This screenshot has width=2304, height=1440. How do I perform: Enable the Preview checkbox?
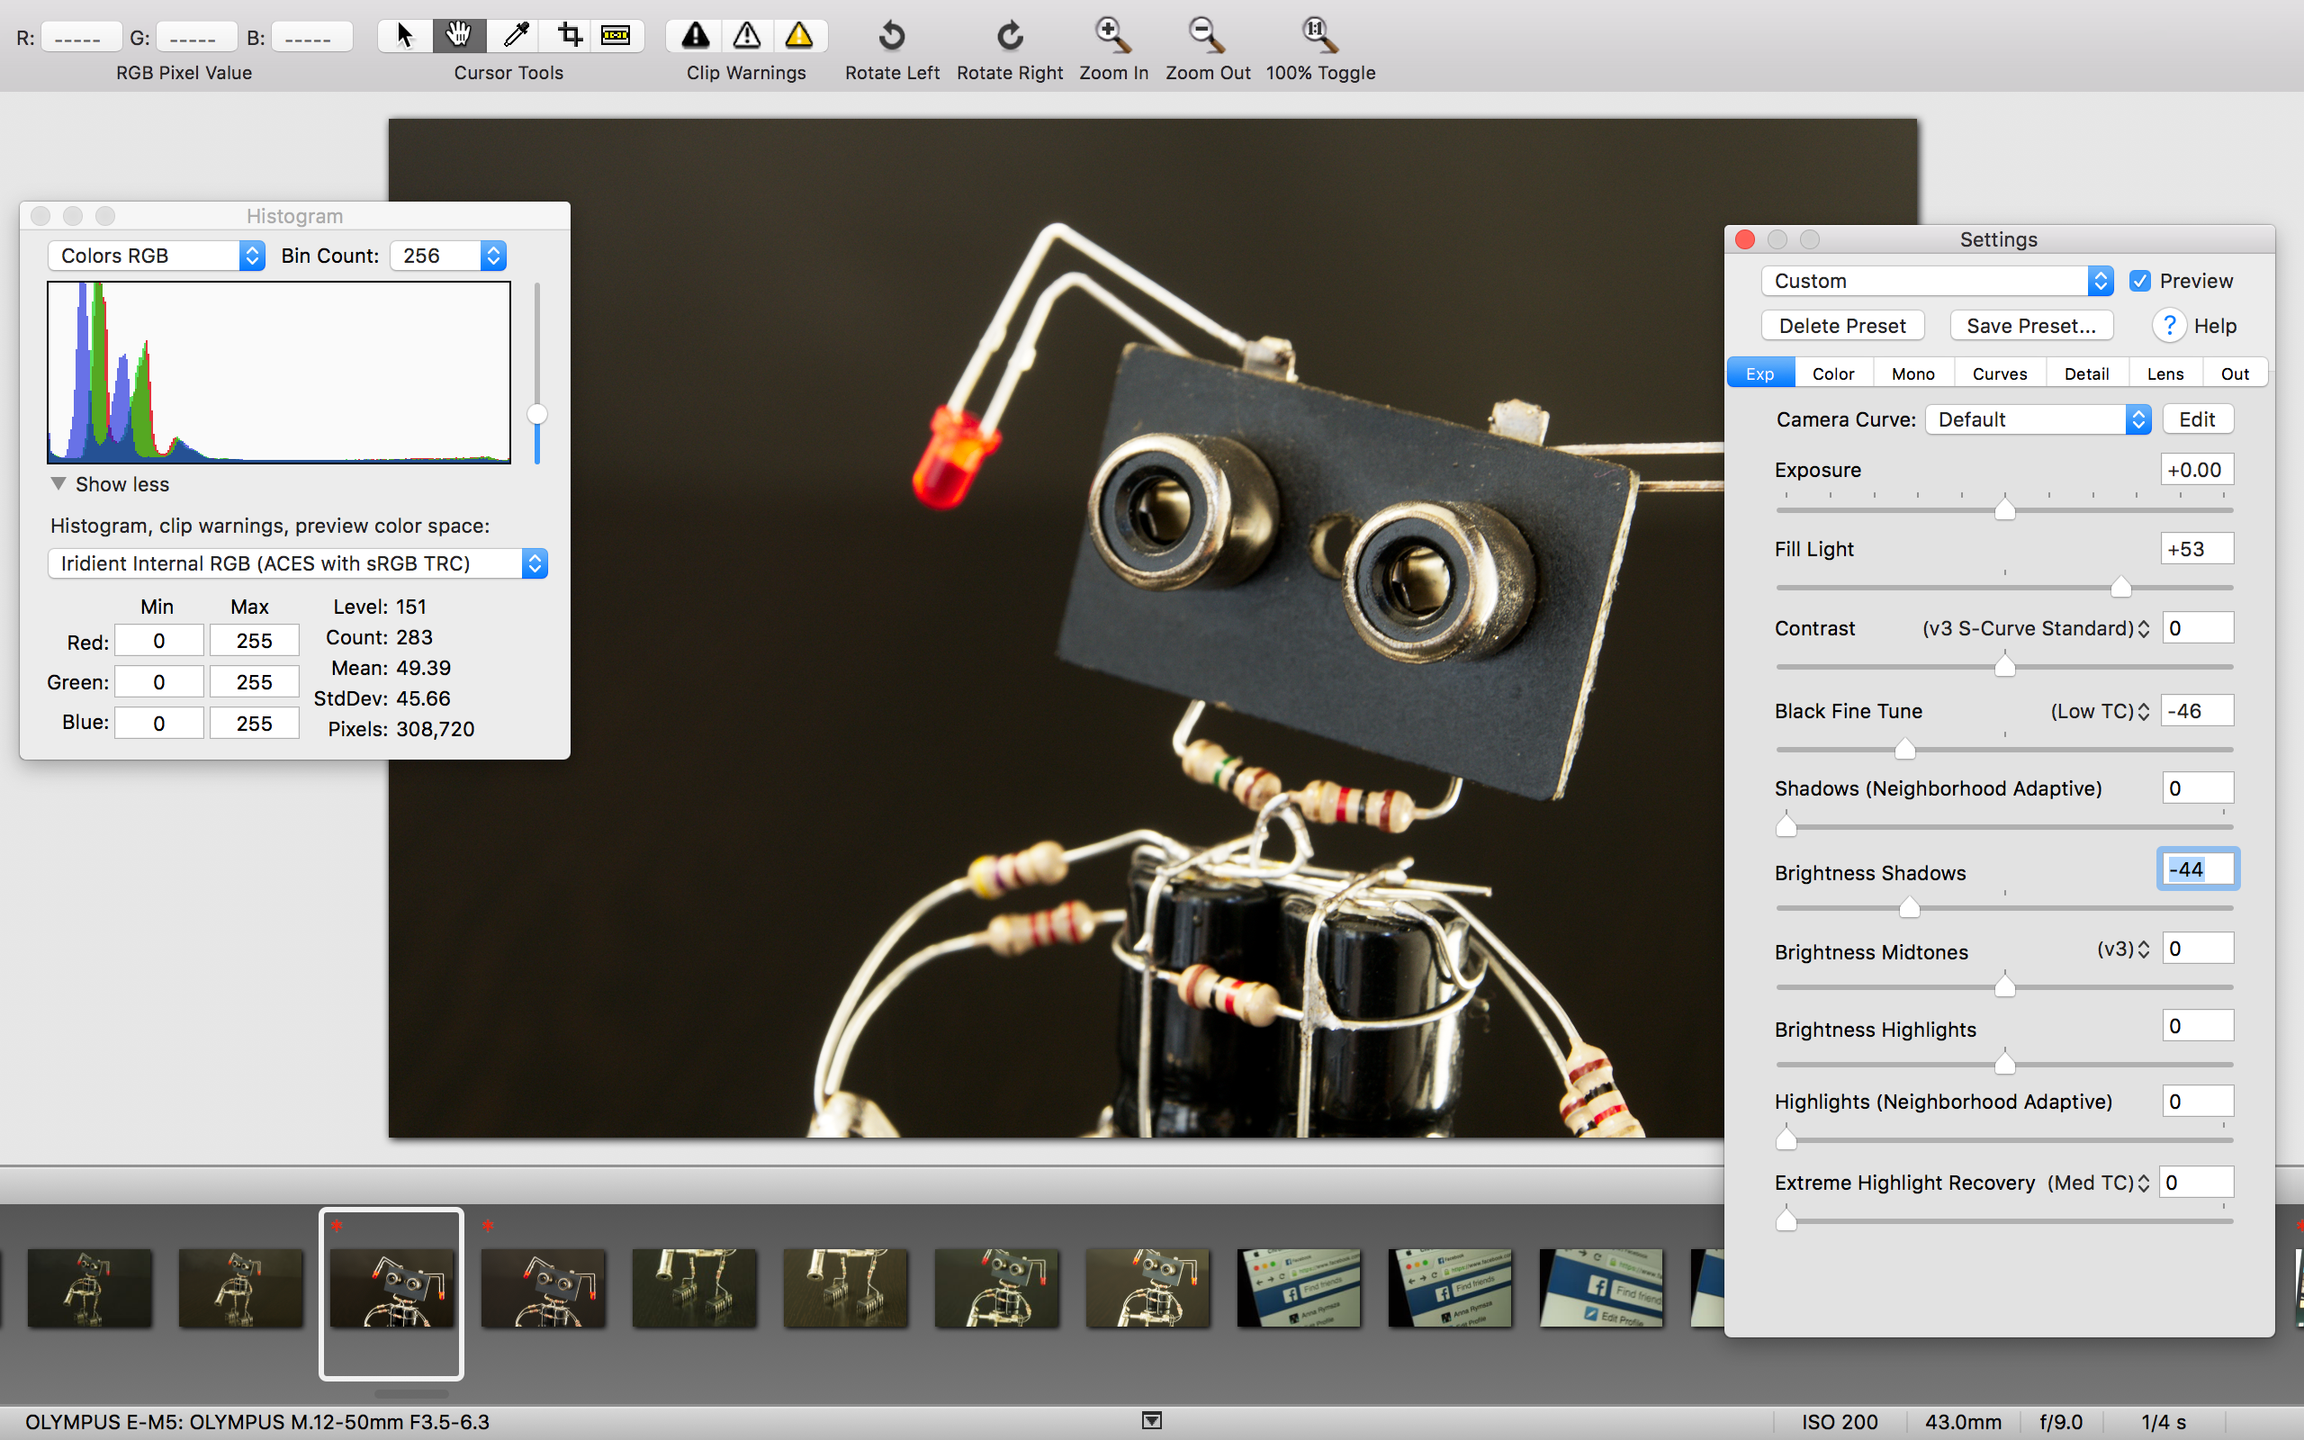pyautogui.click(x=2139, y=281)
